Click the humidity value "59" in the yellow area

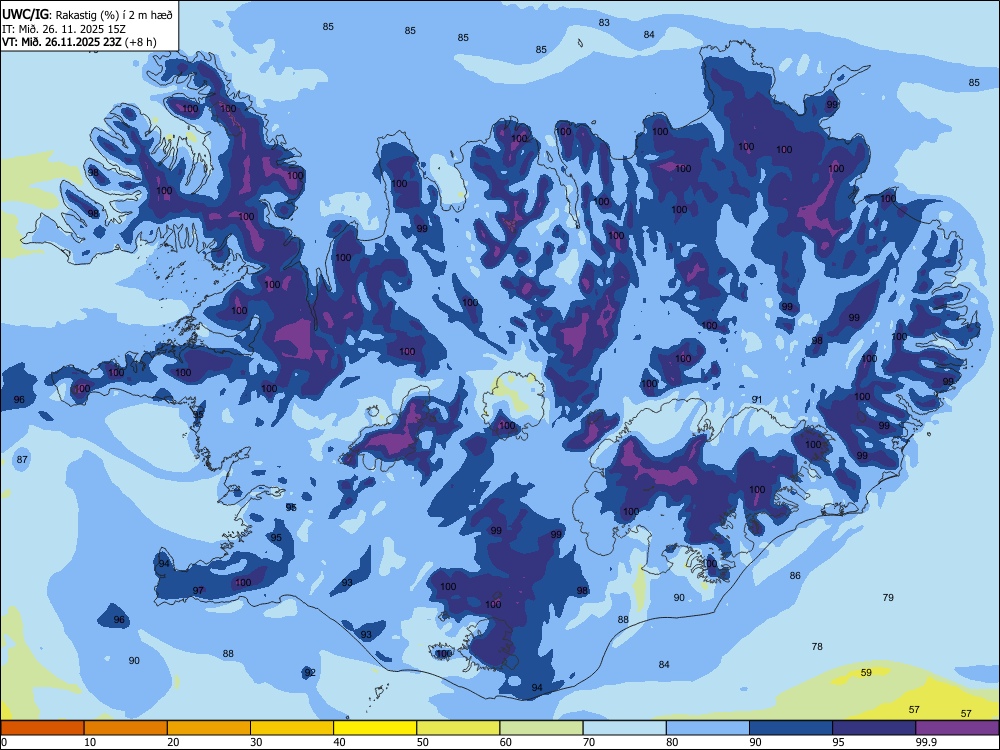(866, 673)
